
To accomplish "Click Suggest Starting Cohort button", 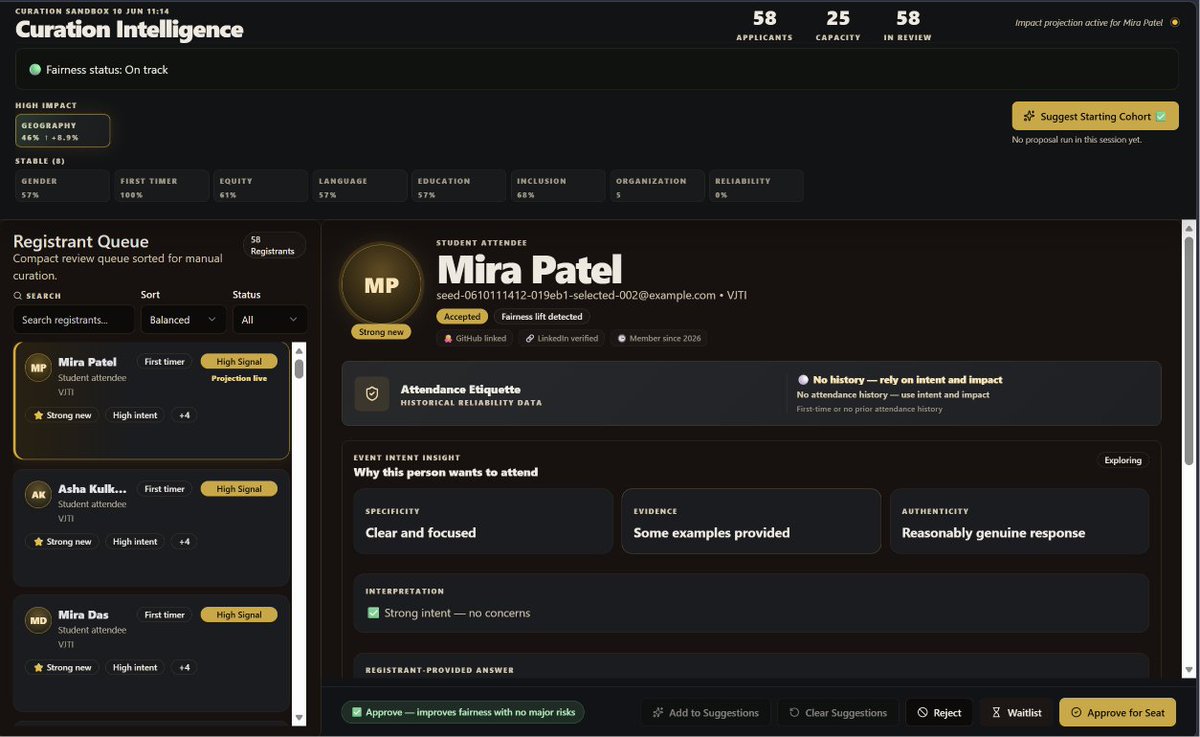I will (1095, 116).
